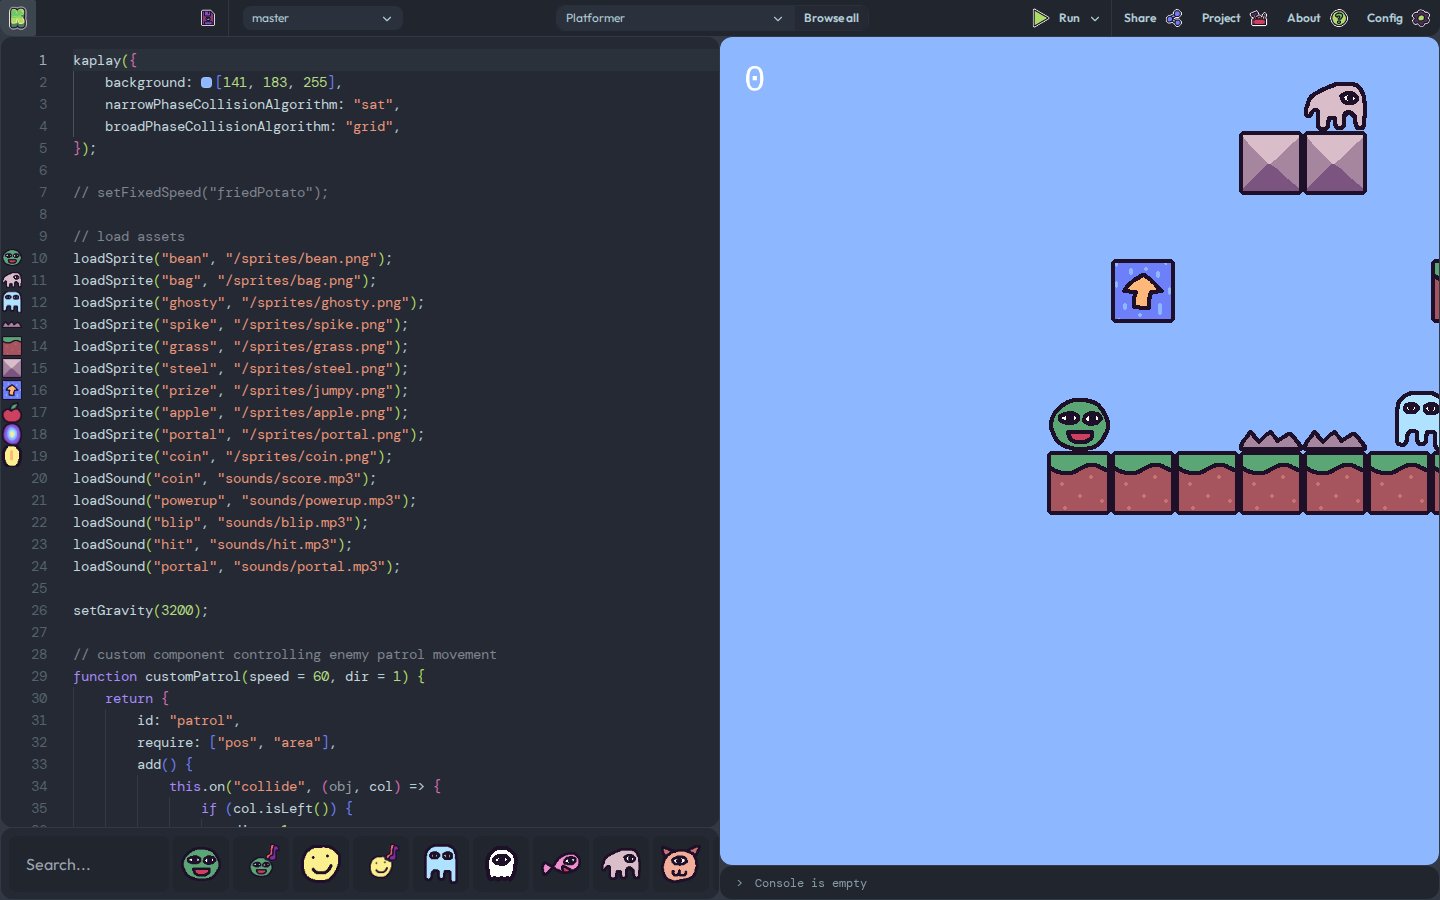The image size is (1440, 900).
Task: Click the purple file icon beside the branch selector
Action: pos(208,18)
